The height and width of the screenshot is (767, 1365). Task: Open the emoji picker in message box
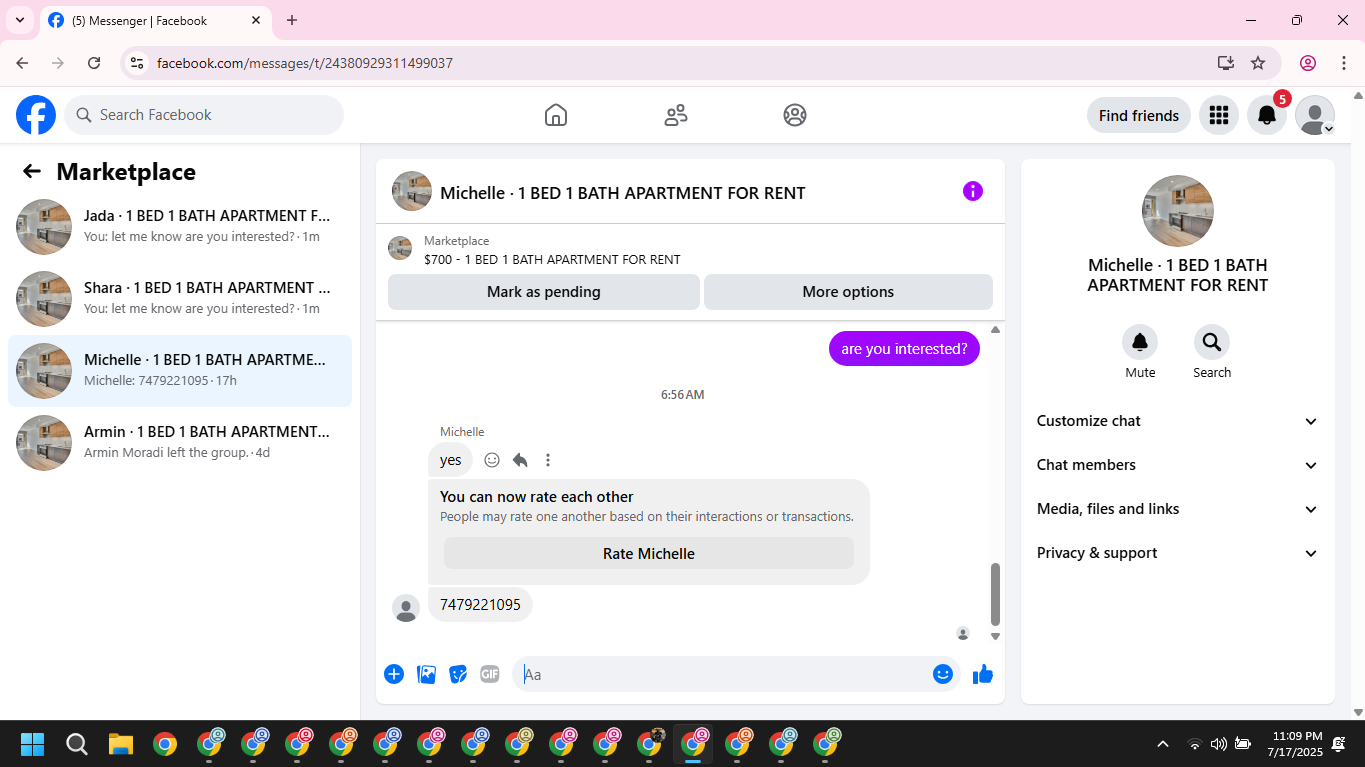pos(942,674)
